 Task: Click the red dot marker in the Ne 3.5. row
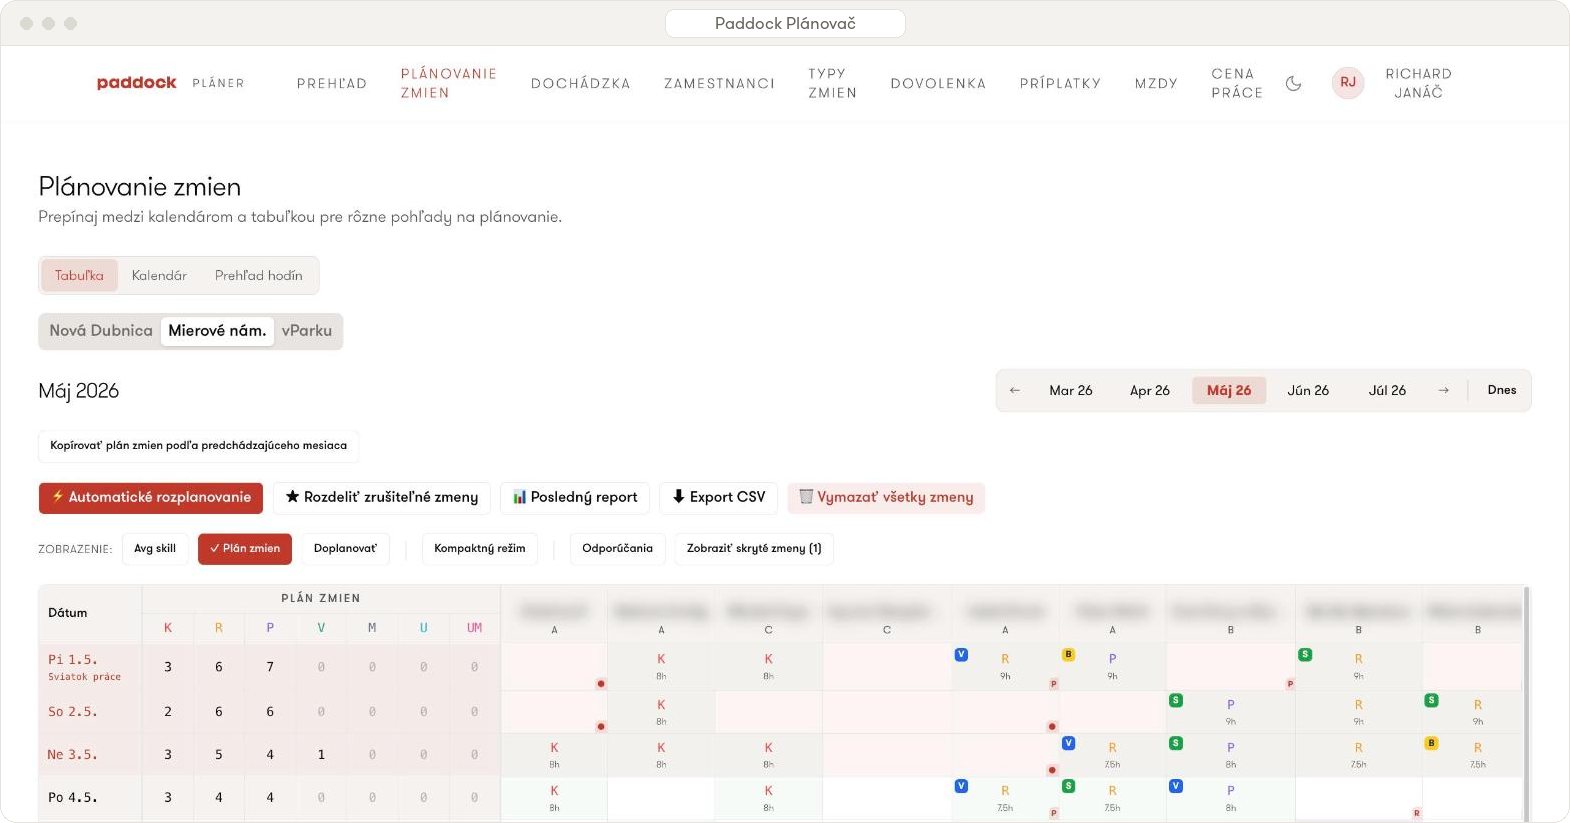pyautogui.click(x=1052, y=770)
